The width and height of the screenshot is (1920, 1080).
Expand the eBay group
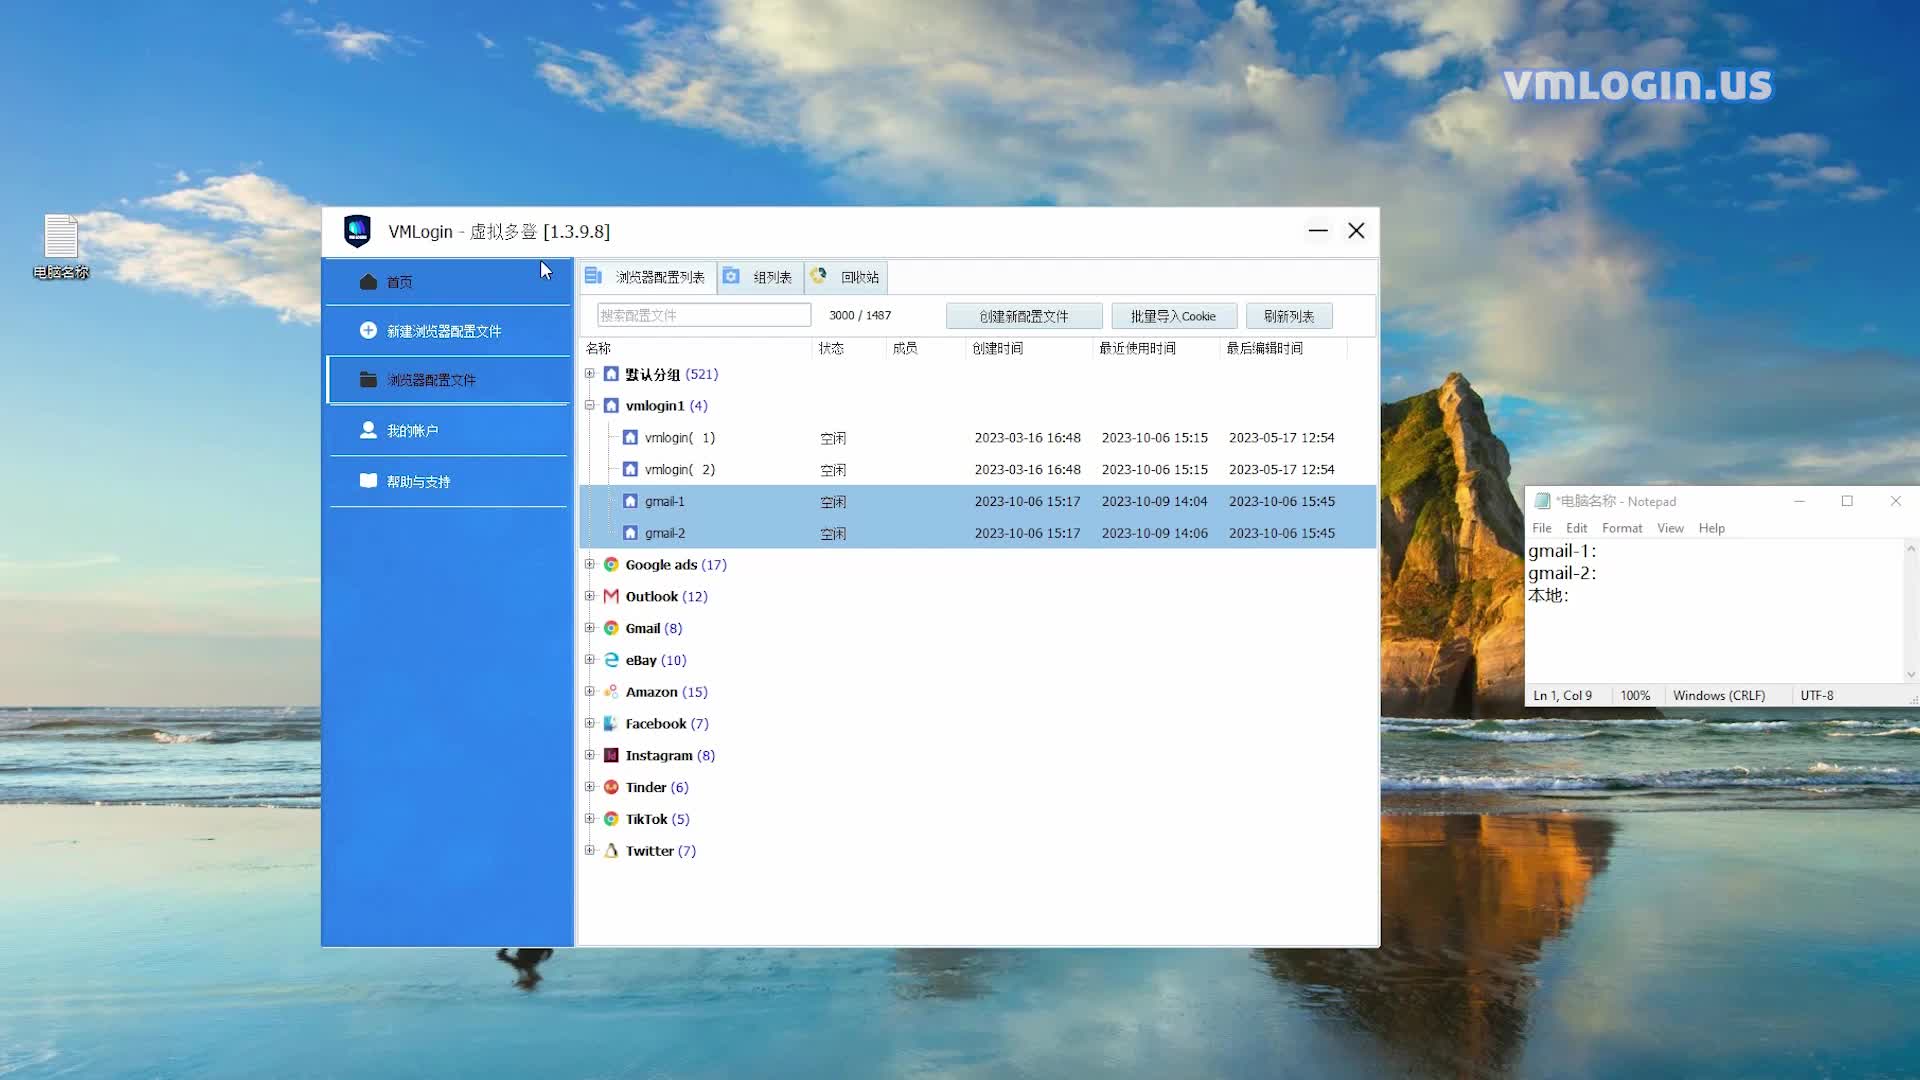[590, 660]
